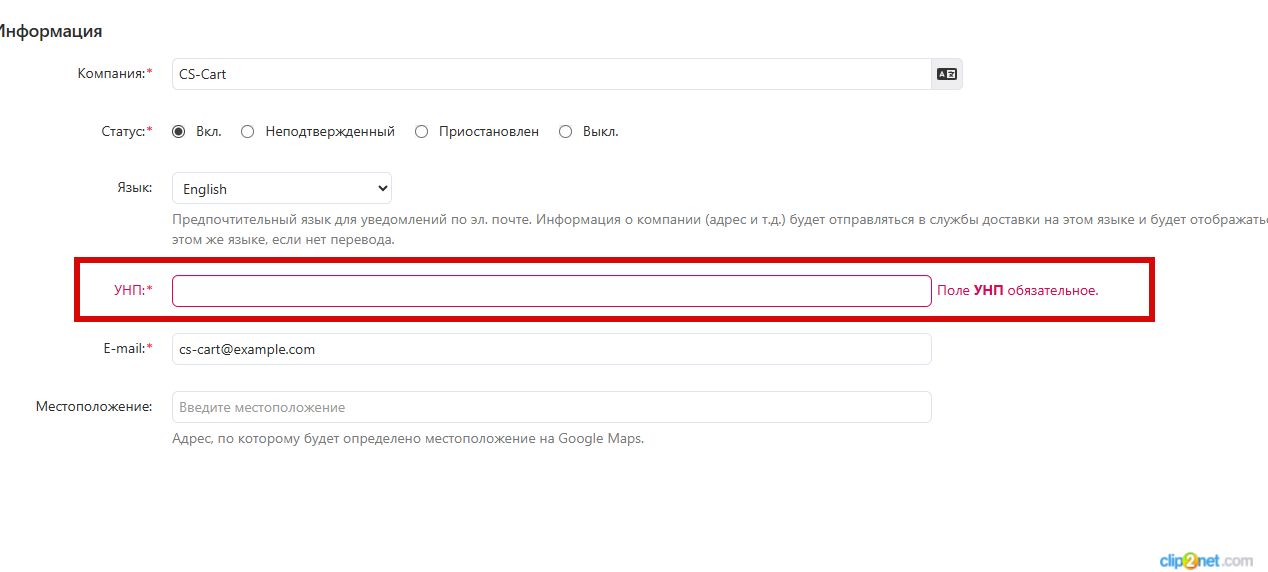Click the Компания field label
This screenshot has width=1268, height=572.
pos(113,73)
